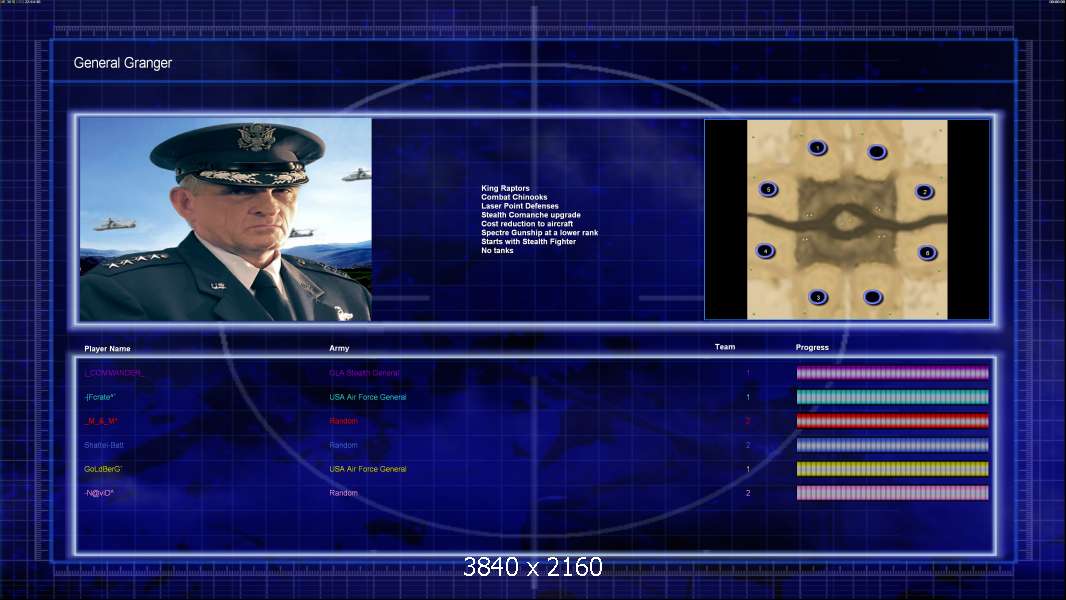
Task: Click the King Raptors ability line
Action: click(505, 188)
